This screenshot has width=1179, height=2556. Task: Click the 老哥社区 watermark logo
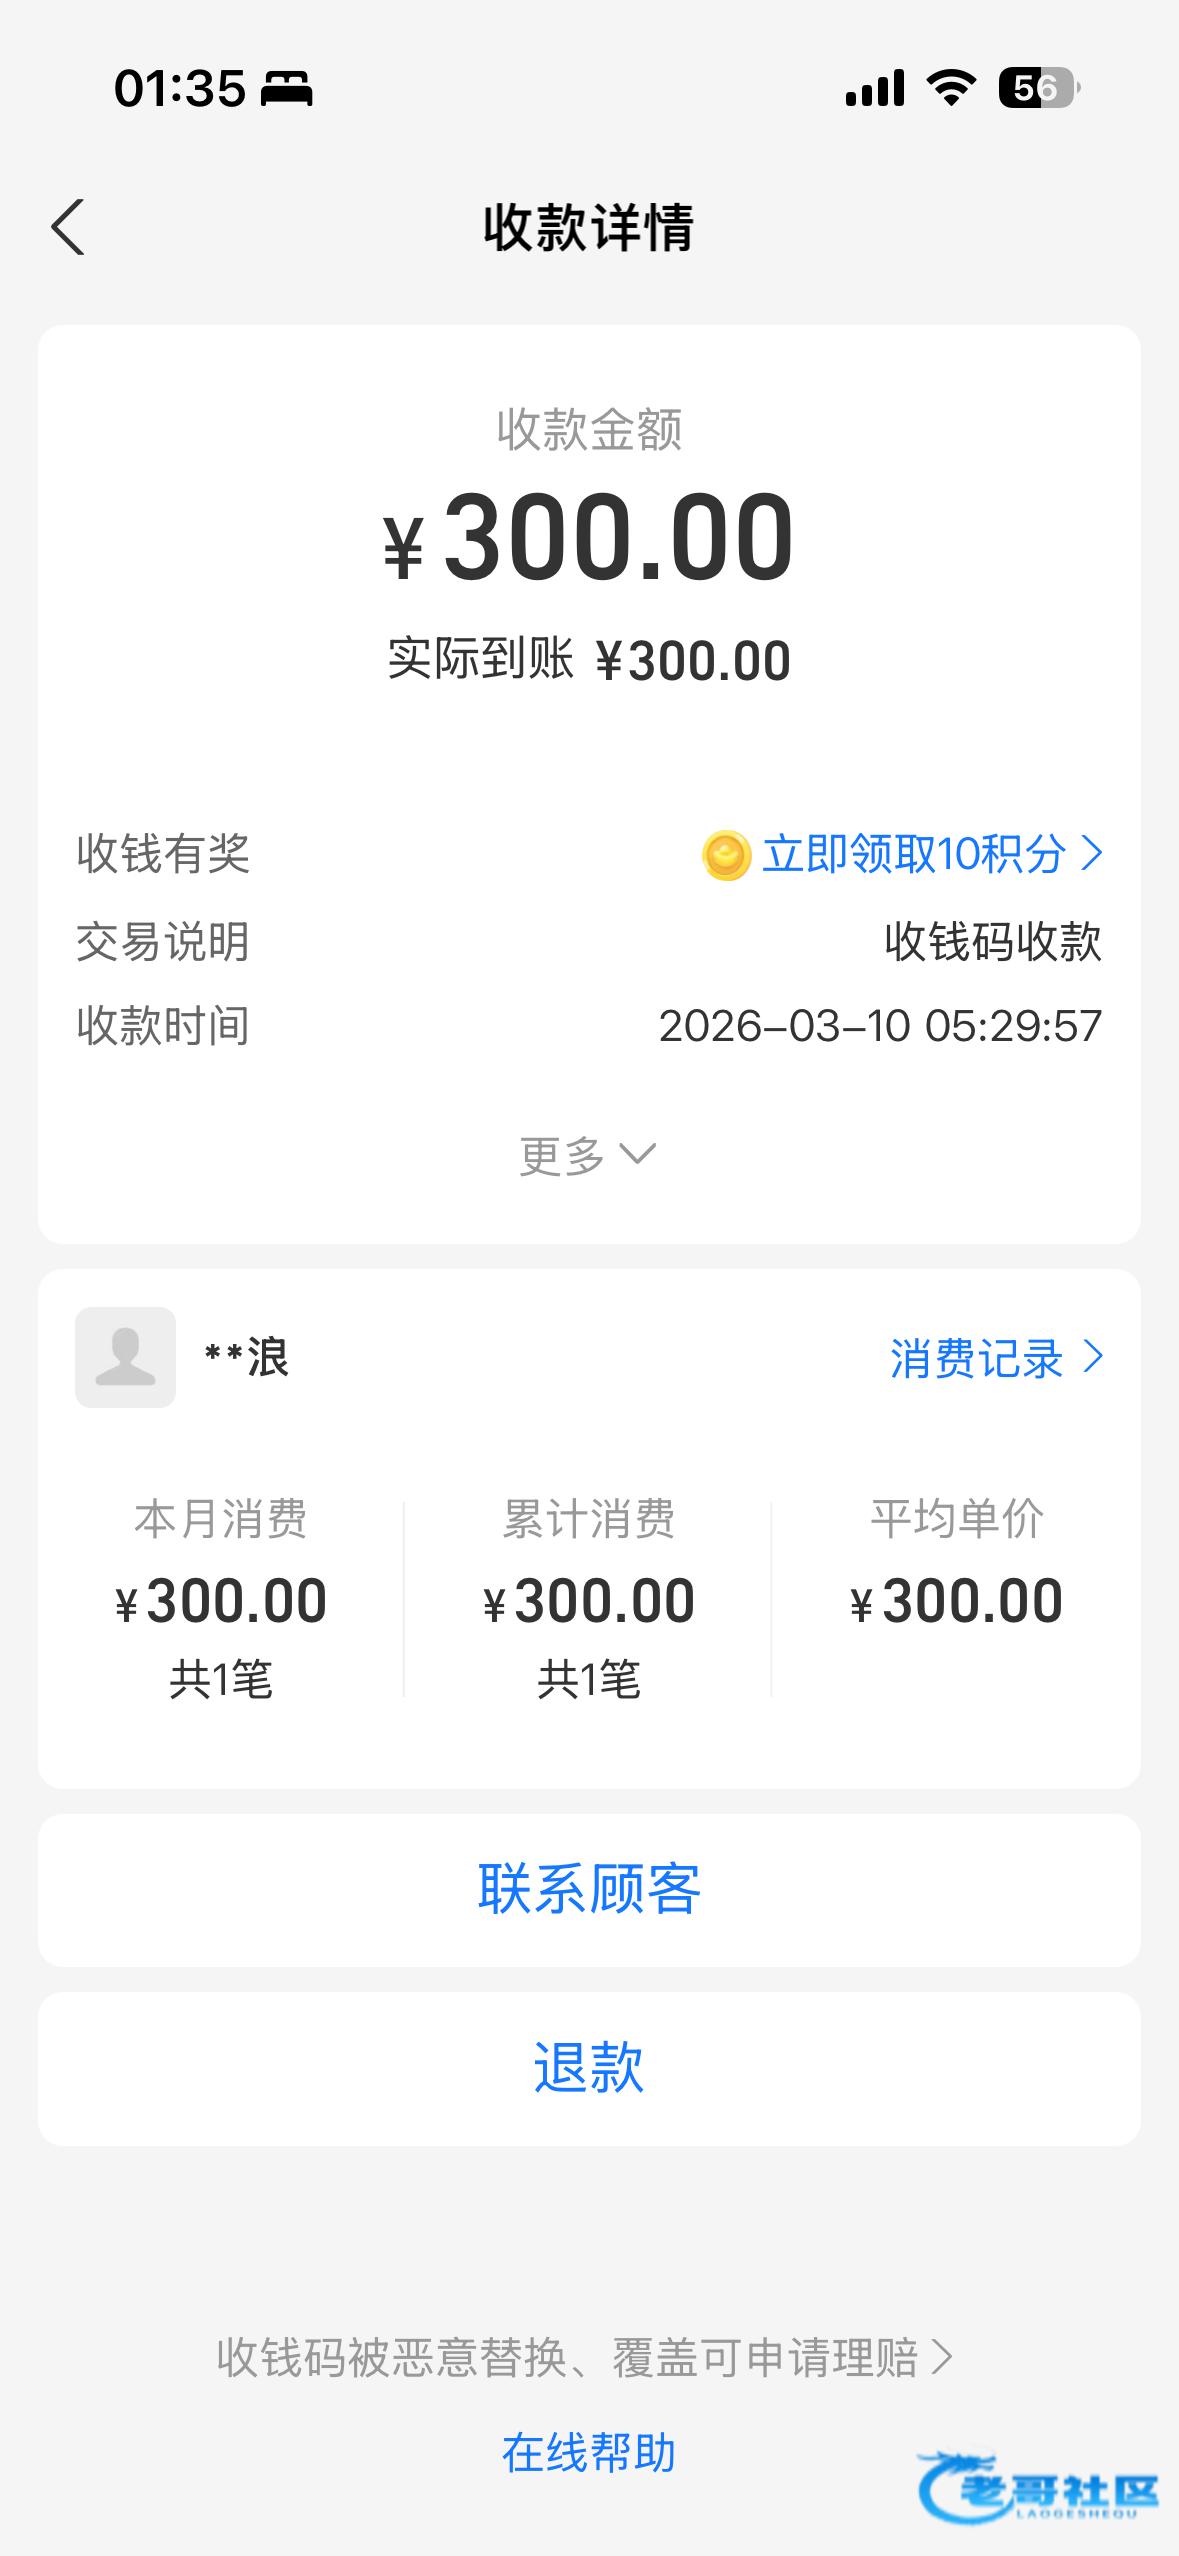[1038, 2488]
